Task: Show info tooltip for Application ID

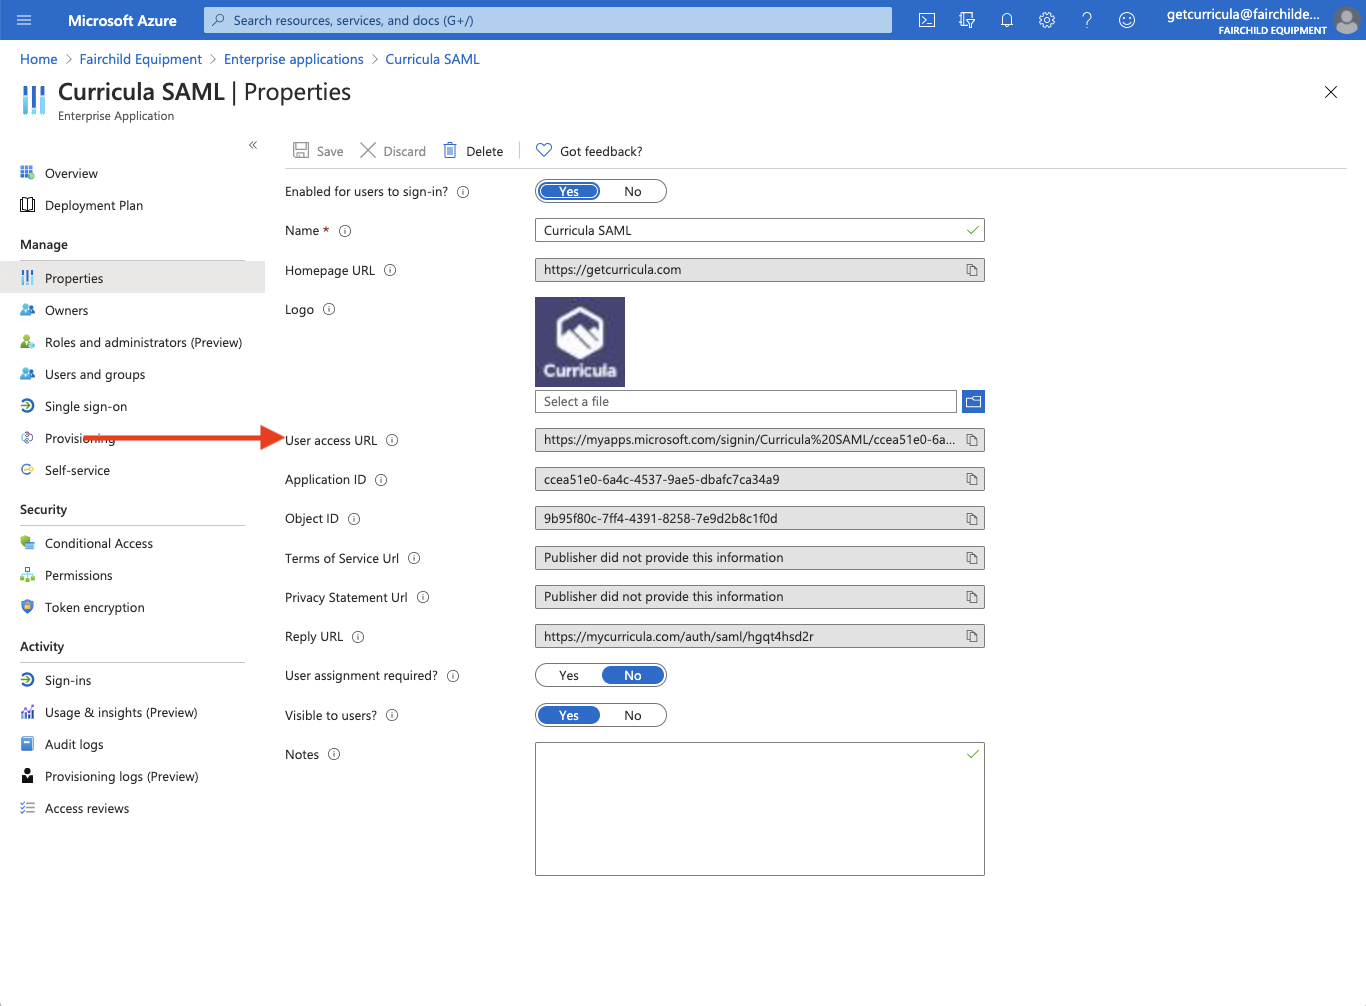Action: click(381, 480)
